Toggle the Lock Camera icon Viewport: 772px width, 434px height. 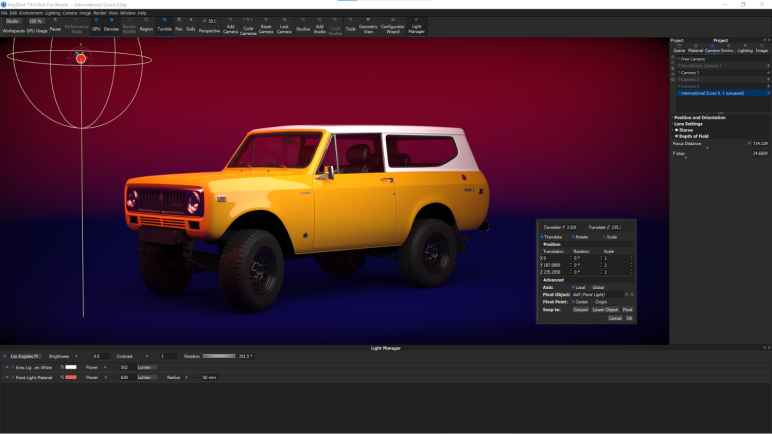284,26
